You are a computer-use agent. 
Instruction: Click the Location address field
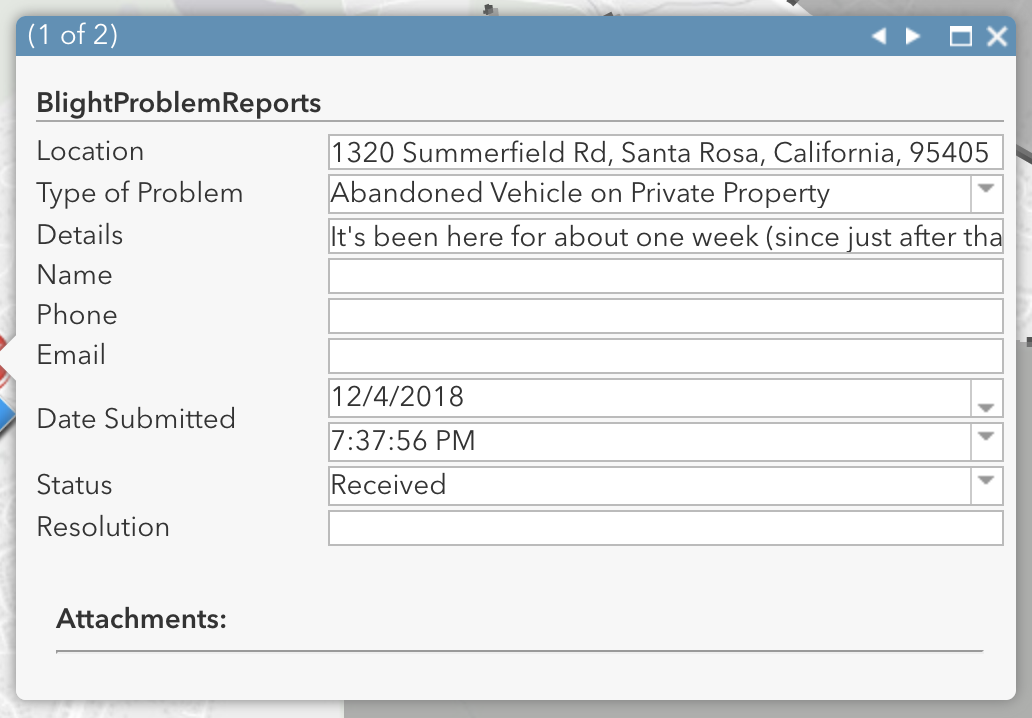tap(665, 153)
